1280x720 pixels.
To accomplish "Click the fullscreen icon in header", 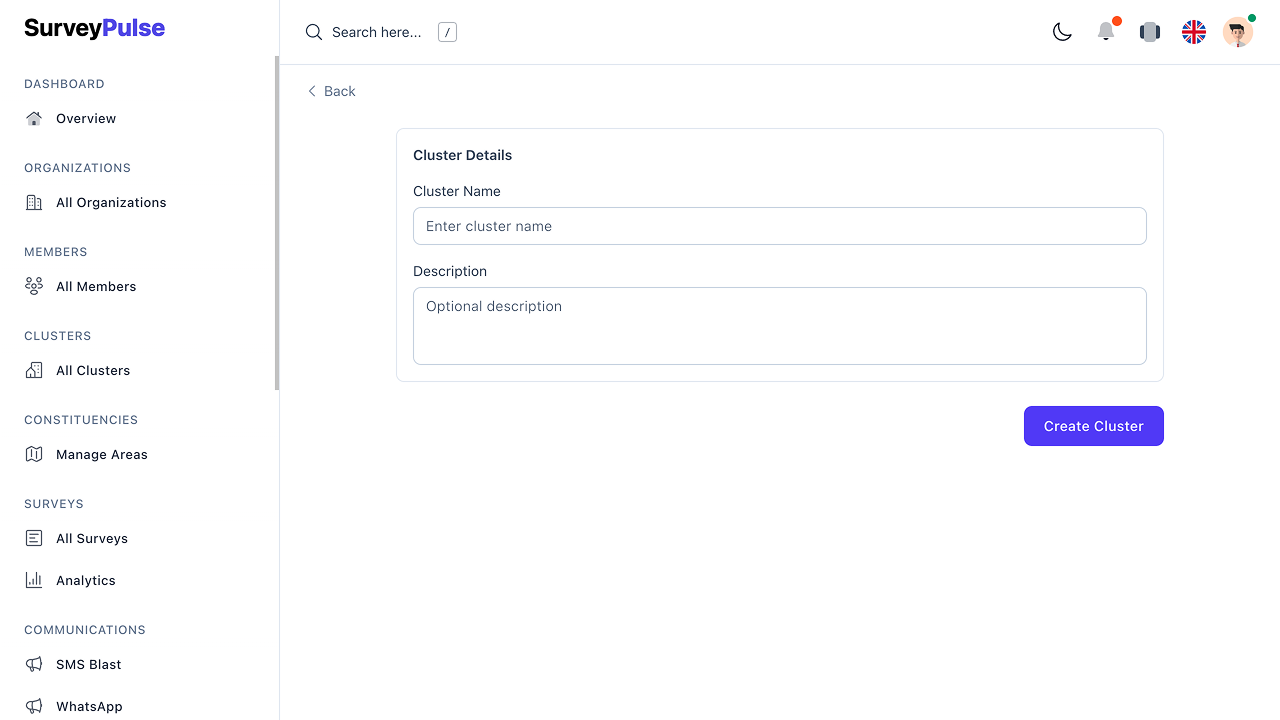I will 1150,32.
